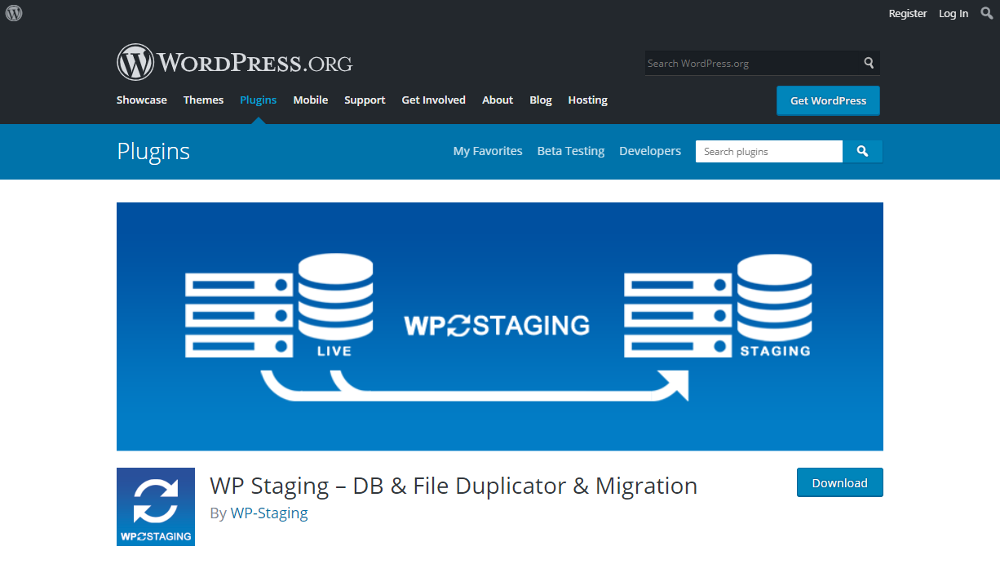The image size is (1000, 564).
Task: Click the WP Staging plugin icon
Action: (156, 507)
